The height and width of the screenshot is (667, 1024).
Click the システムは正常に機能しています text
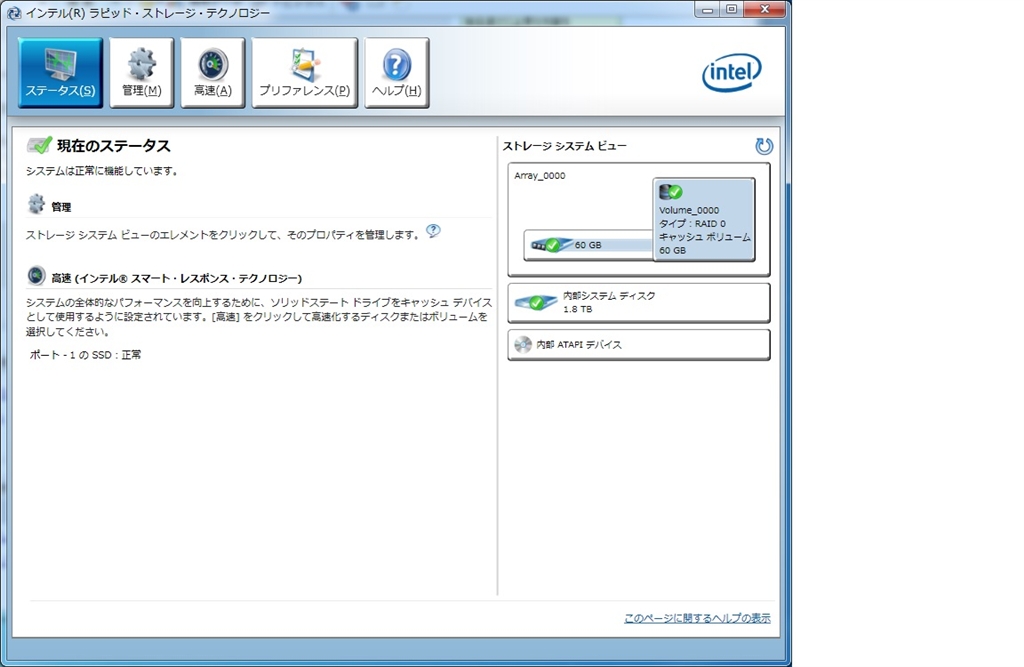coord(101,171)
